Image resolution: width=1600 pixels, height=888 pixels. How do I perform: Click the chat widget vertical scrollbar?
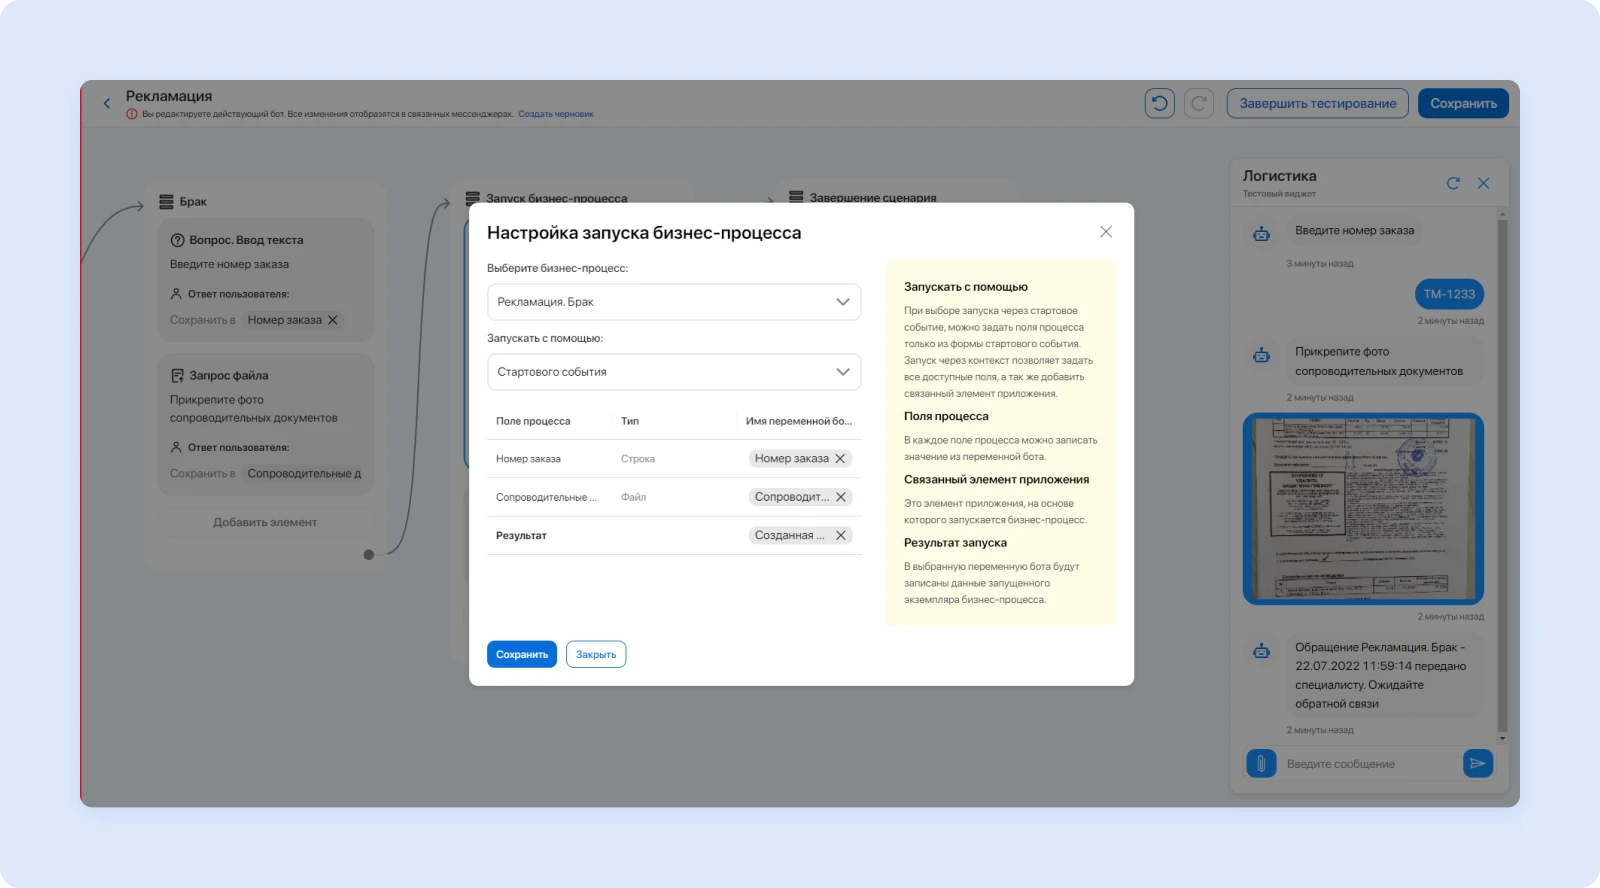coord(1502,475)
